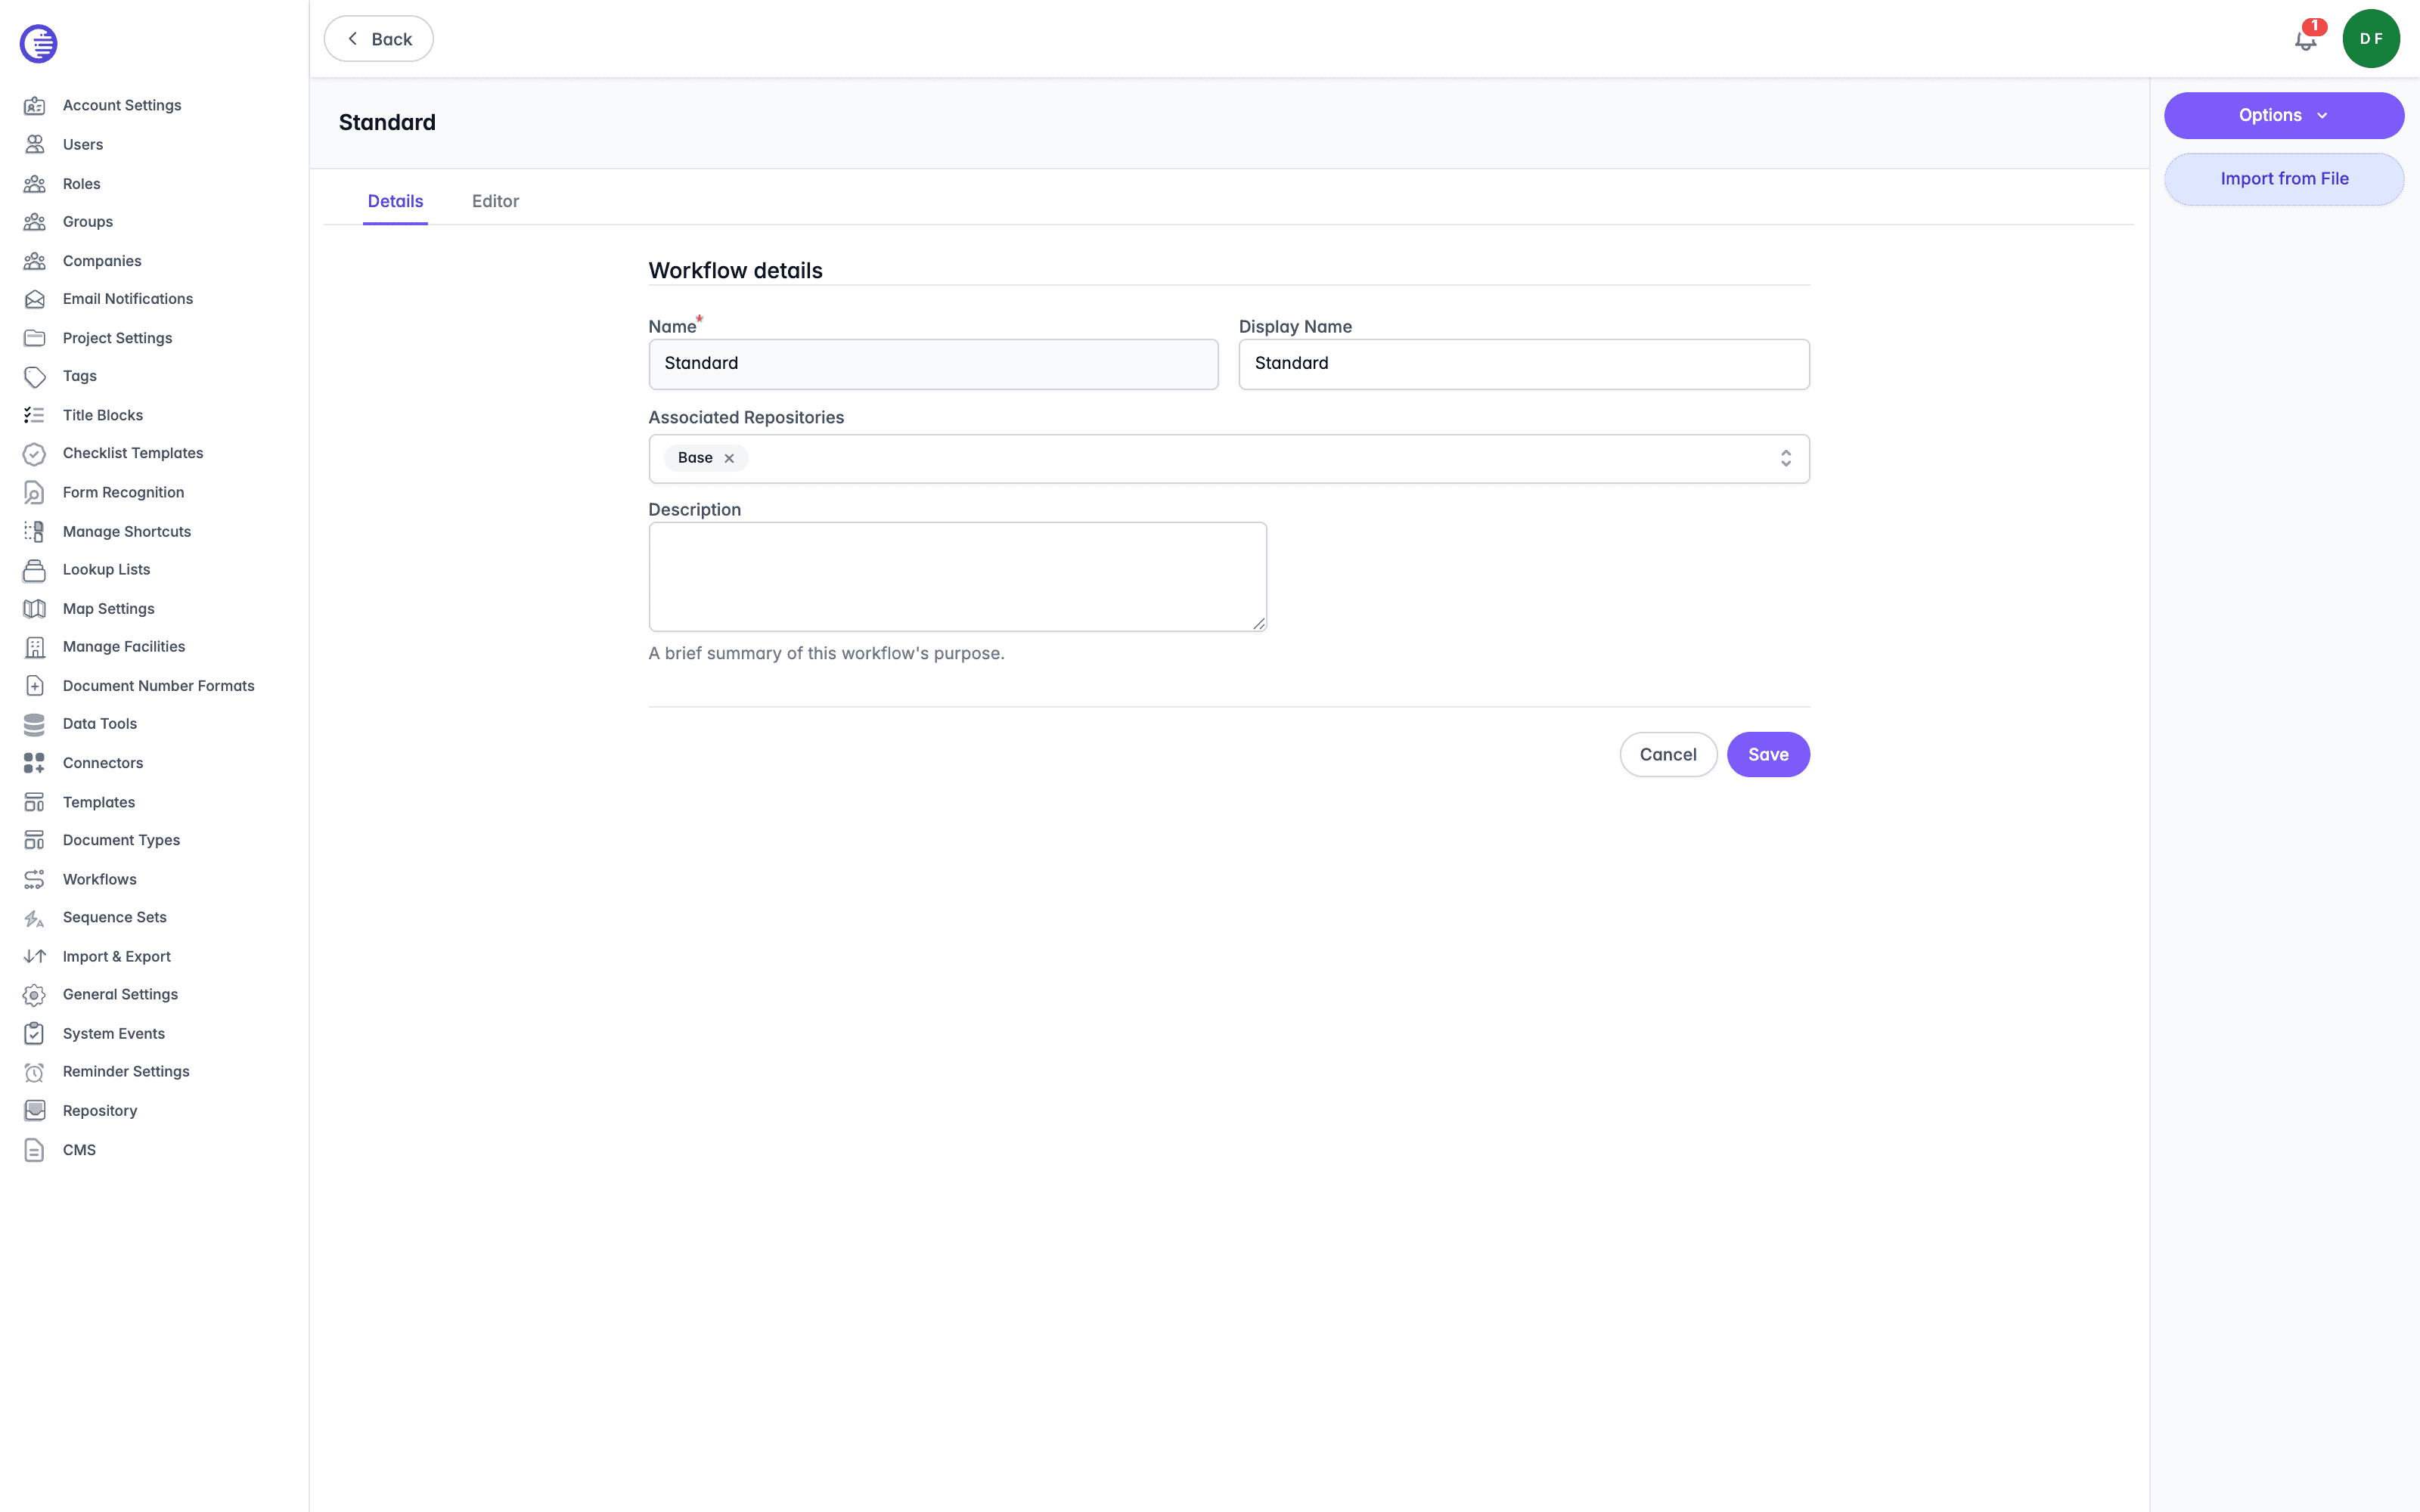The height and width of the screenshot is (1512, 2420).
Task: Click the Document Number Formats icon
Action: tap(34, 685)
